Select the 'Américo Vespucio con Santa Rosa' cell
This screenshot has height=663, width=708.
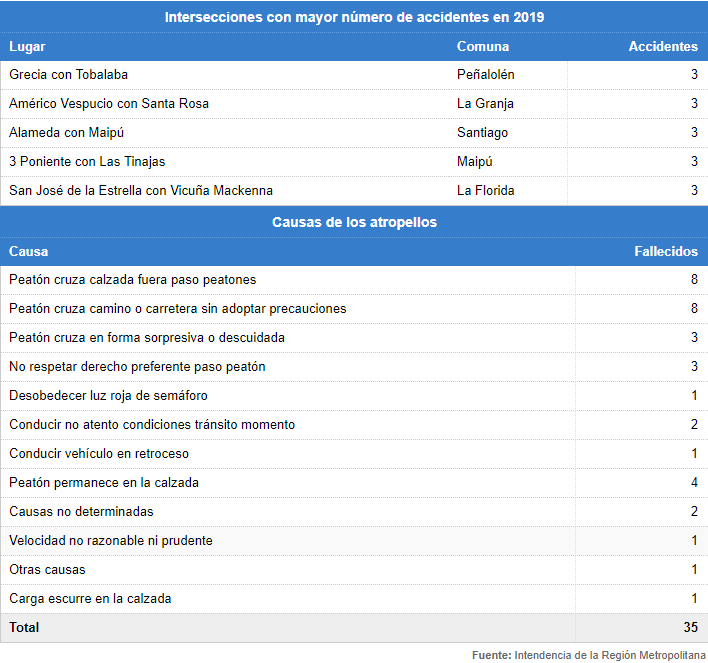(x=109, y=104)
